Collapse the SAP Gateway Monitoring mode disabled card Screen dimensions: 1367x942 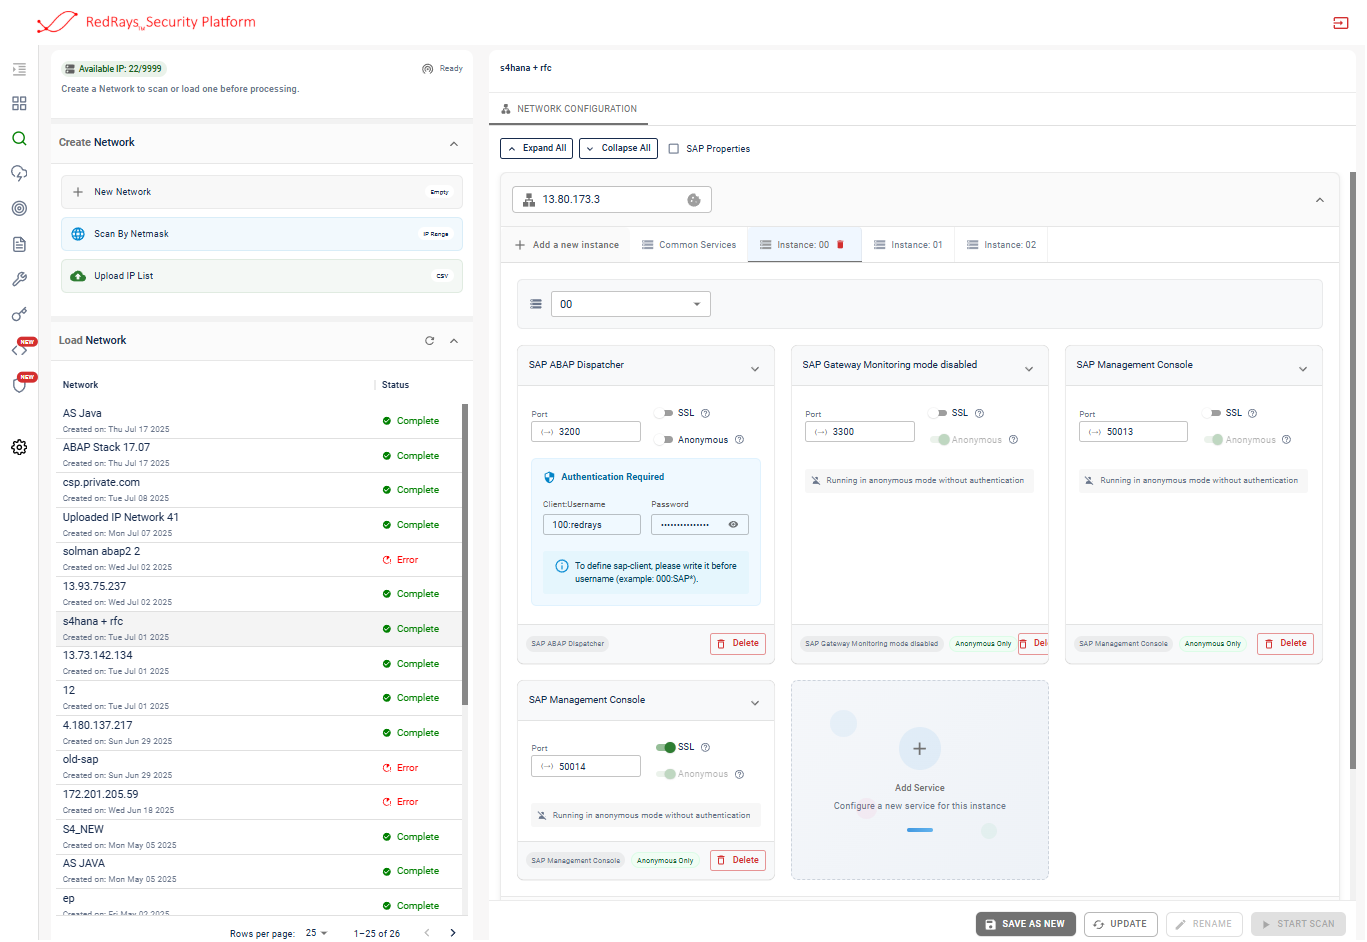point(1029,369)
